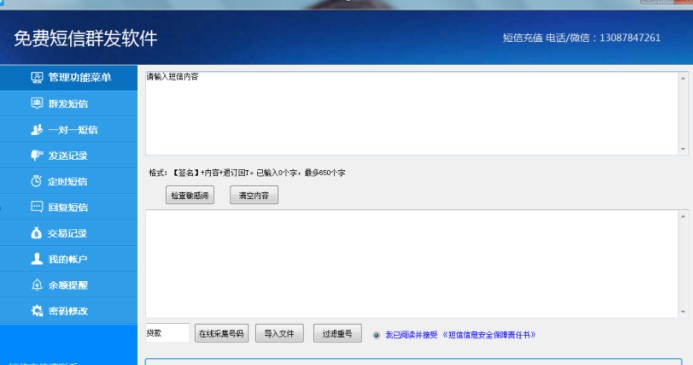Click the 回复短信 message bubble icon
Viewport: 693px width, 365px height.
(x=37, y=207)
